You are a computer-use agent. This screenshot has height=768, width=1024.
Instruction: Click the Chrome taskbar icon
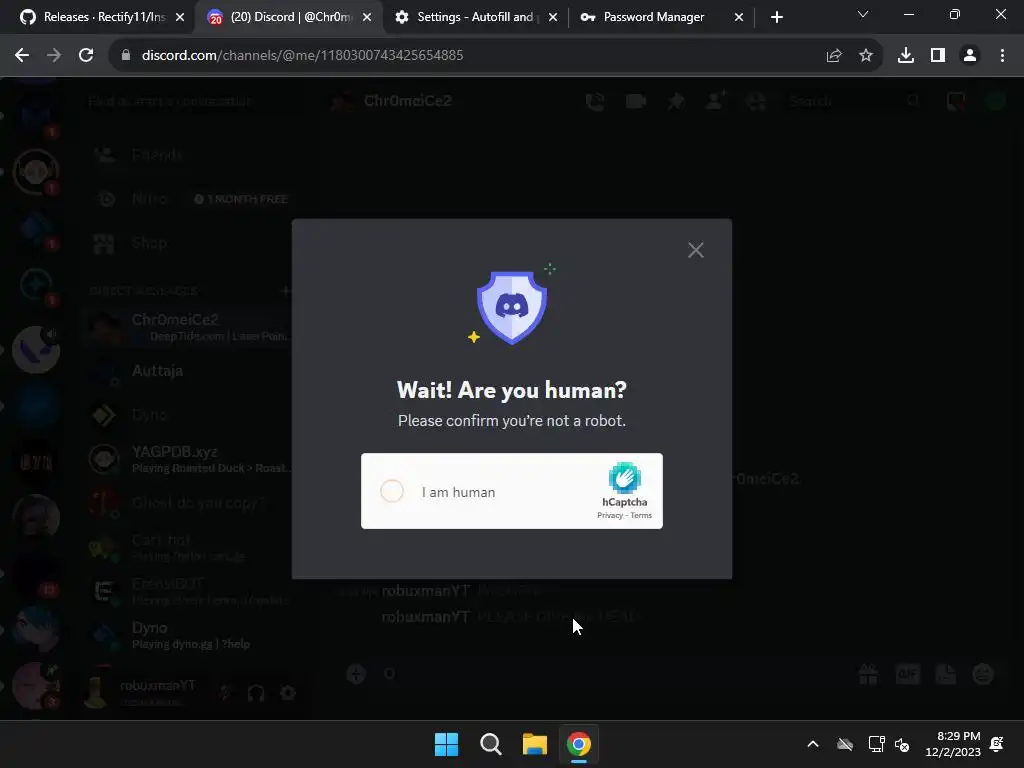[x=579, y=744]
